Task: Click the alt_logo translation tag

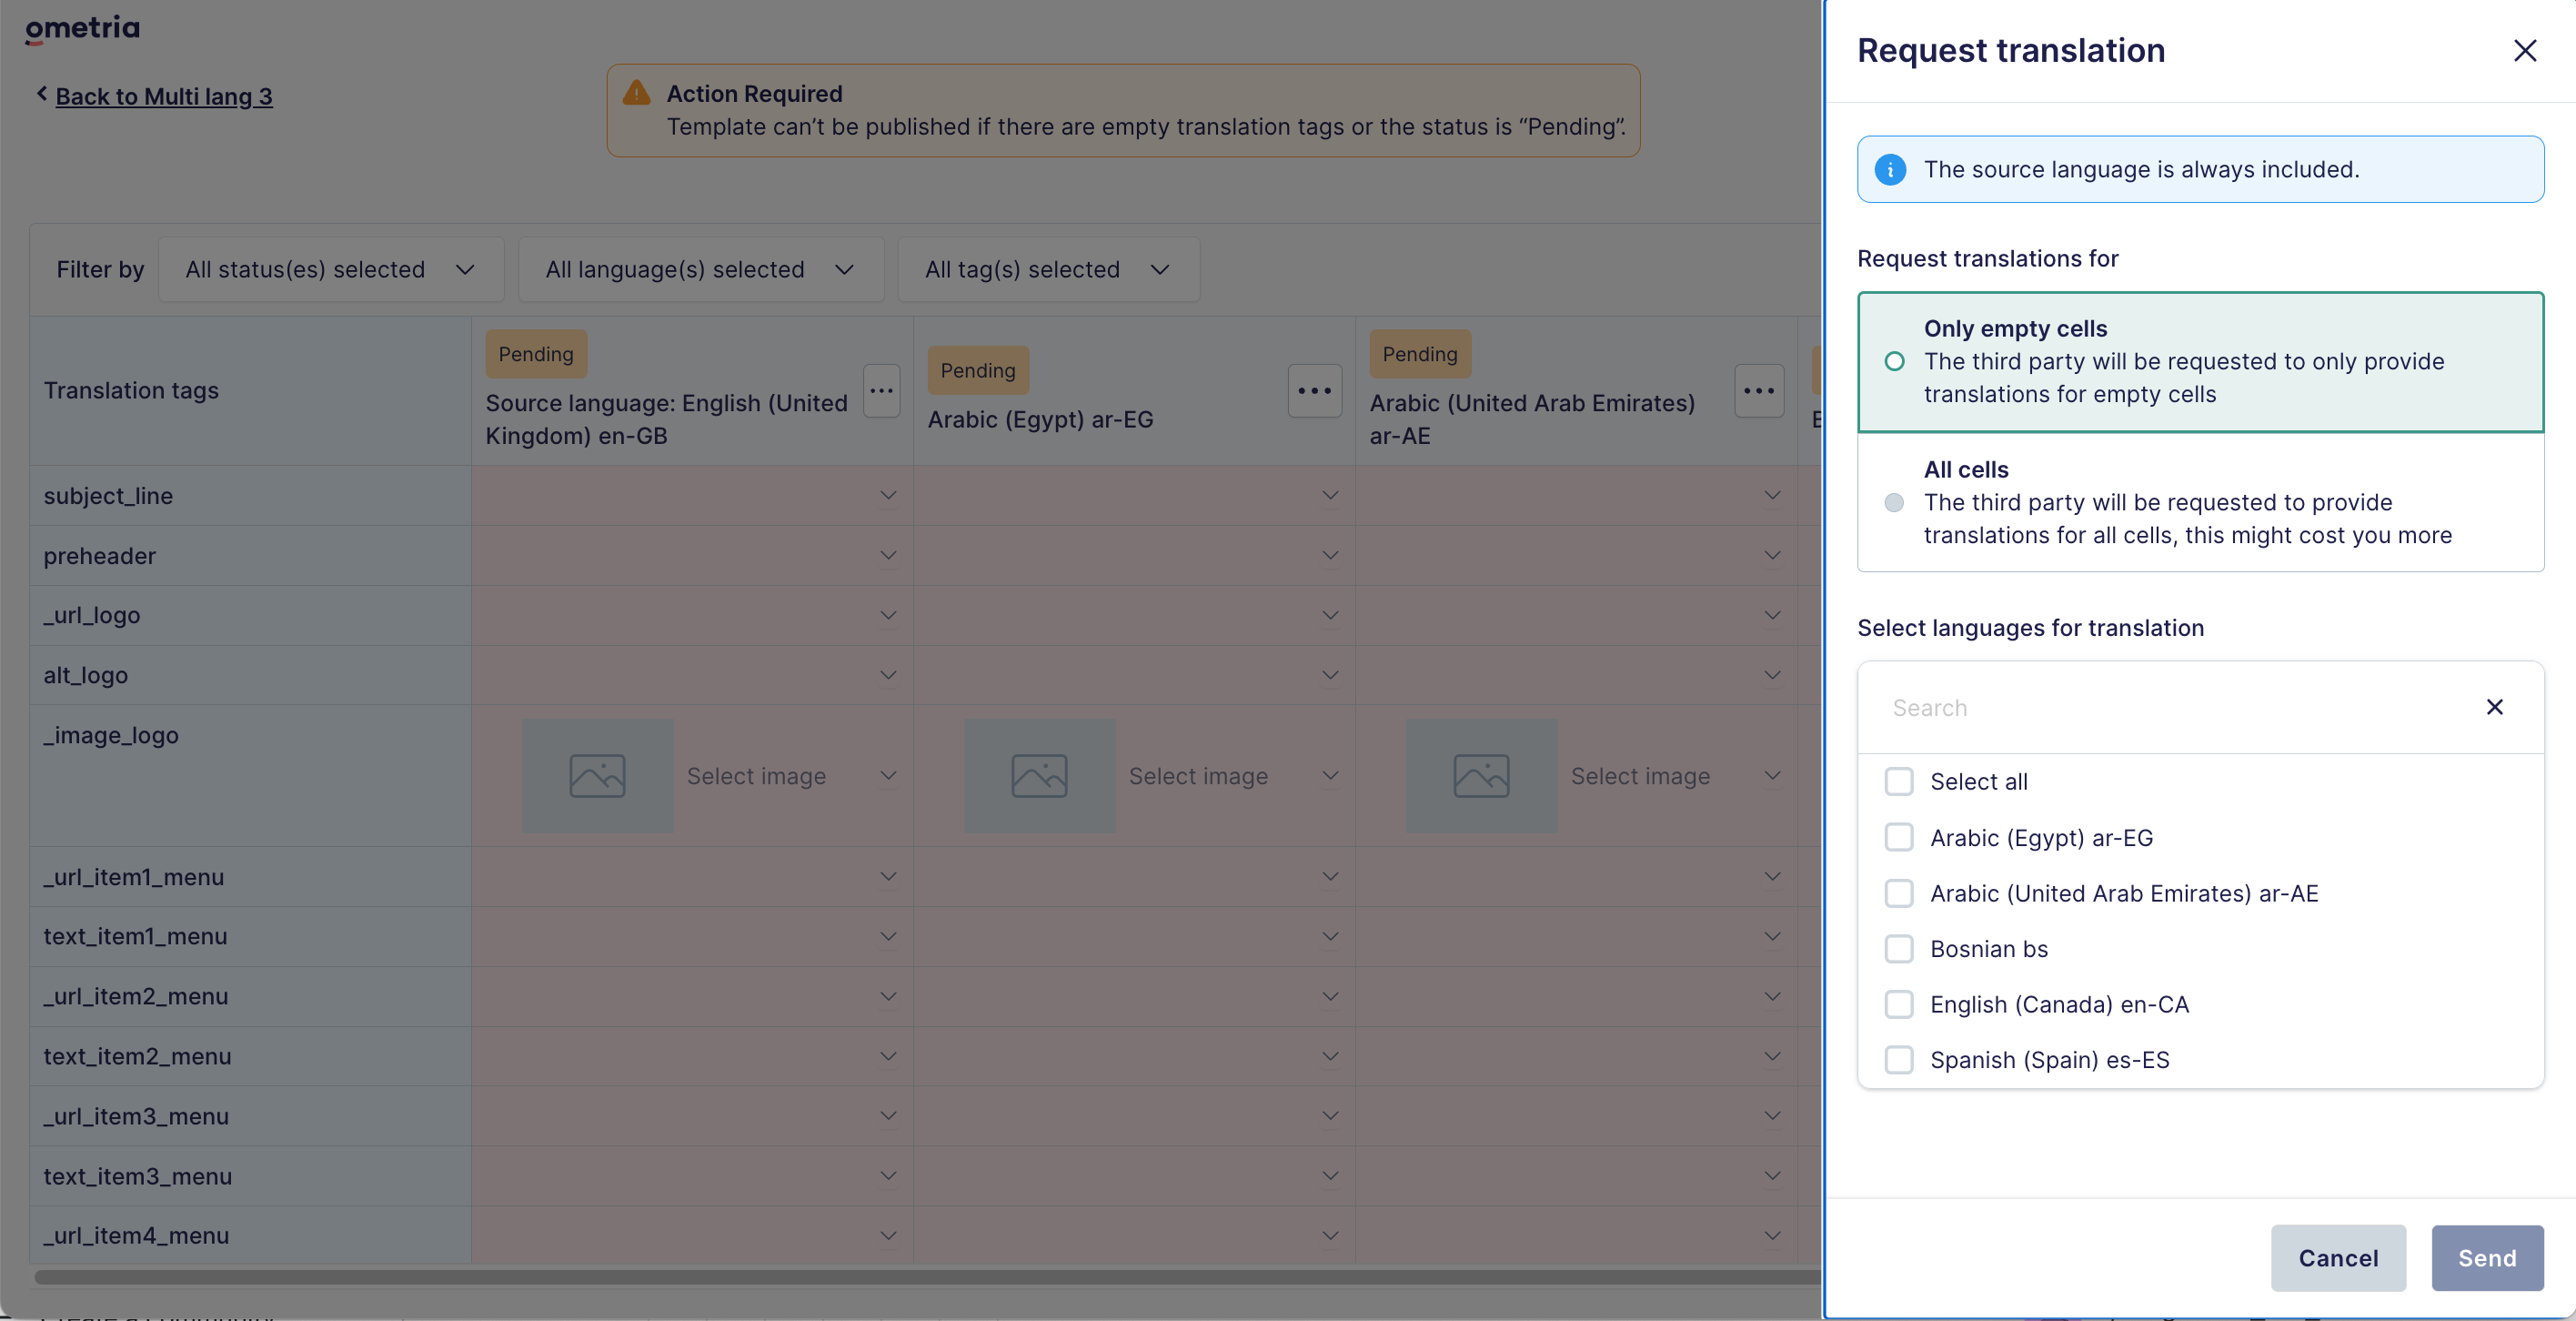Action: (85, 675)
